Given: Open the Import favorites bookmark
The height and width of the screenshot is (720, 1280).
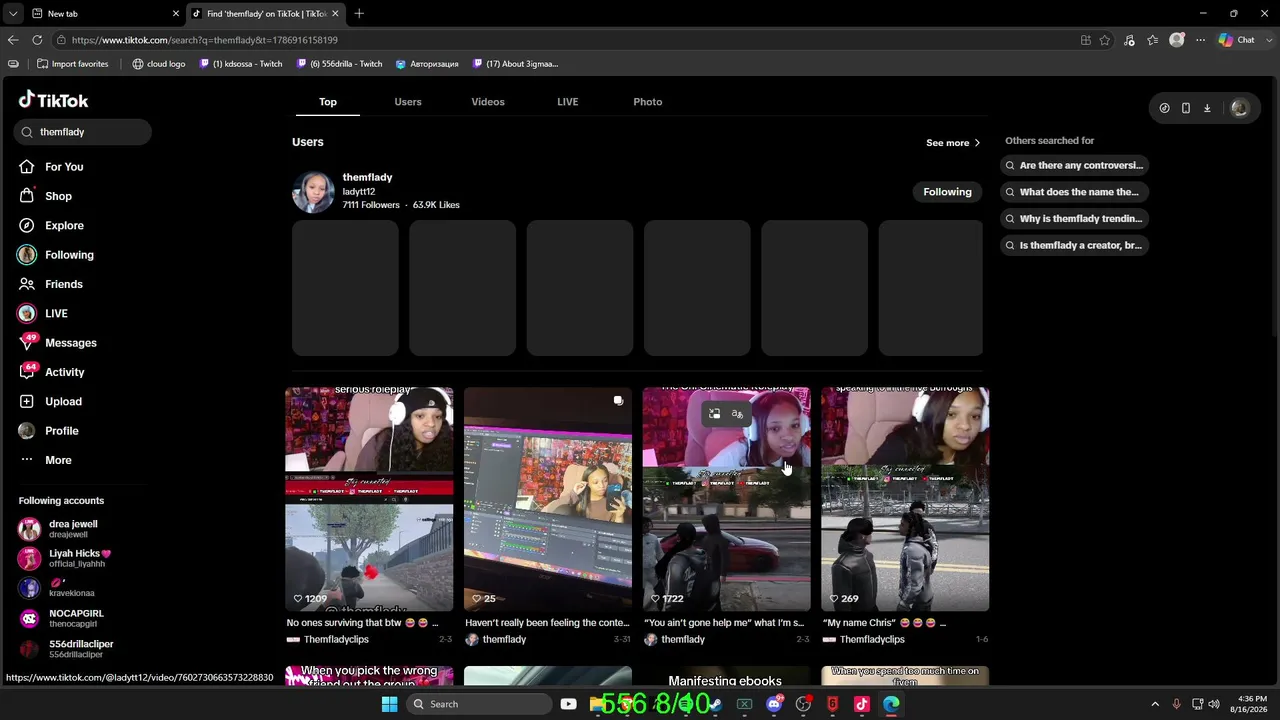Looking at the screenshot, I should point(72,64).
